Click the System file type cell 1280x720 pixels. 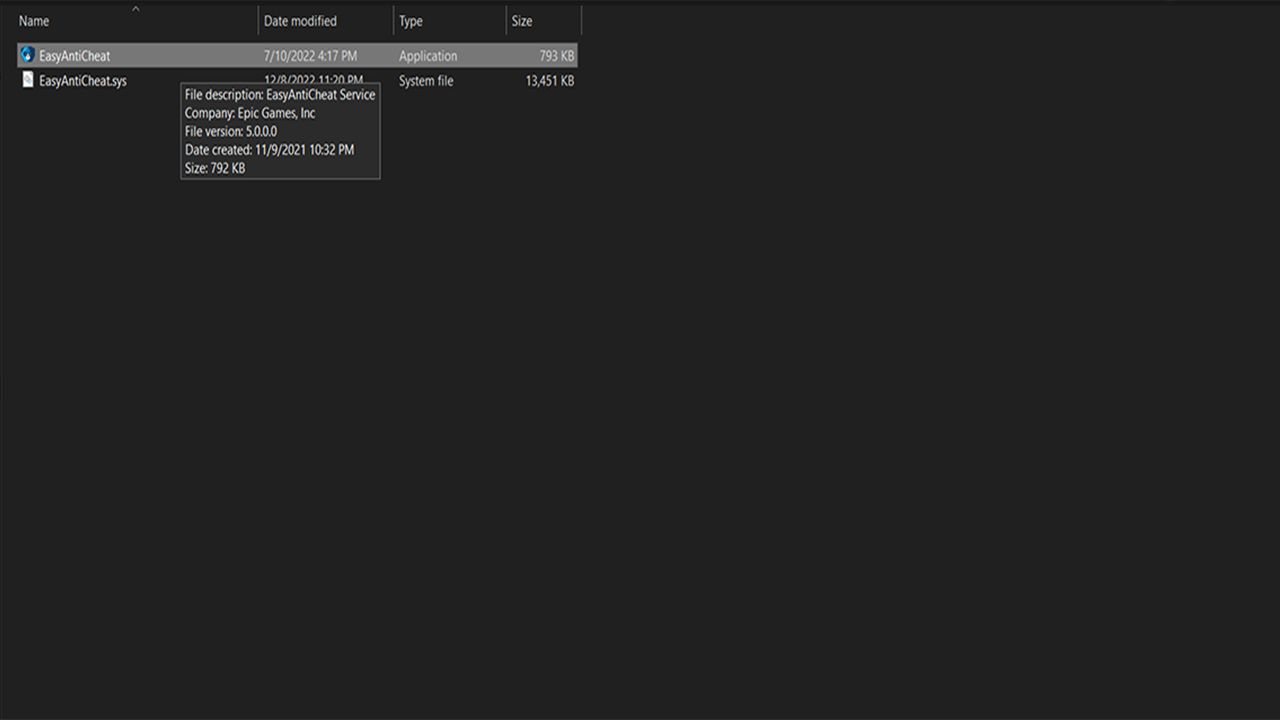pos(426,81)
